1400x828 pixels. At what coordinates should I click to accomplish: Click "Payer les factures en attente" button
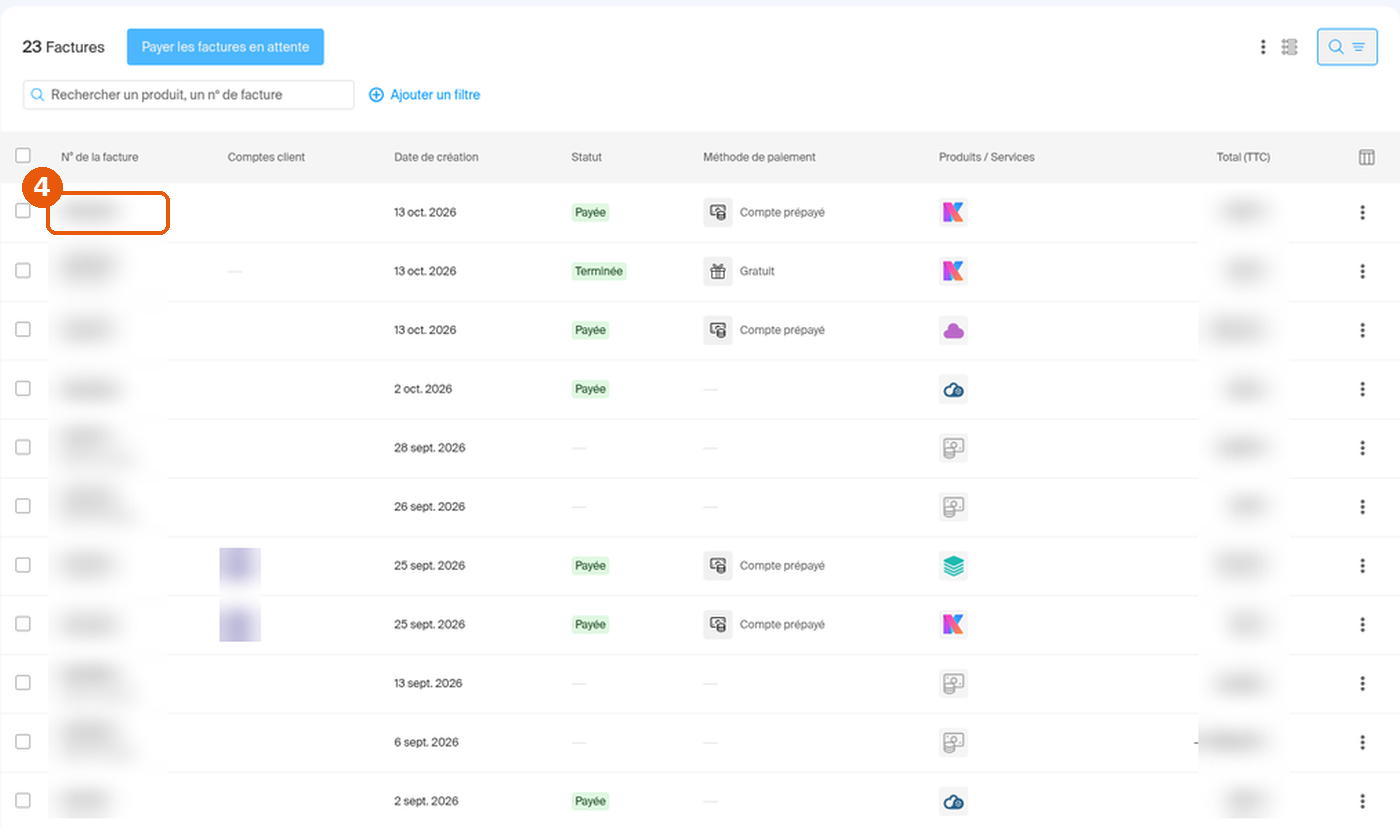(x=225, y=47)
